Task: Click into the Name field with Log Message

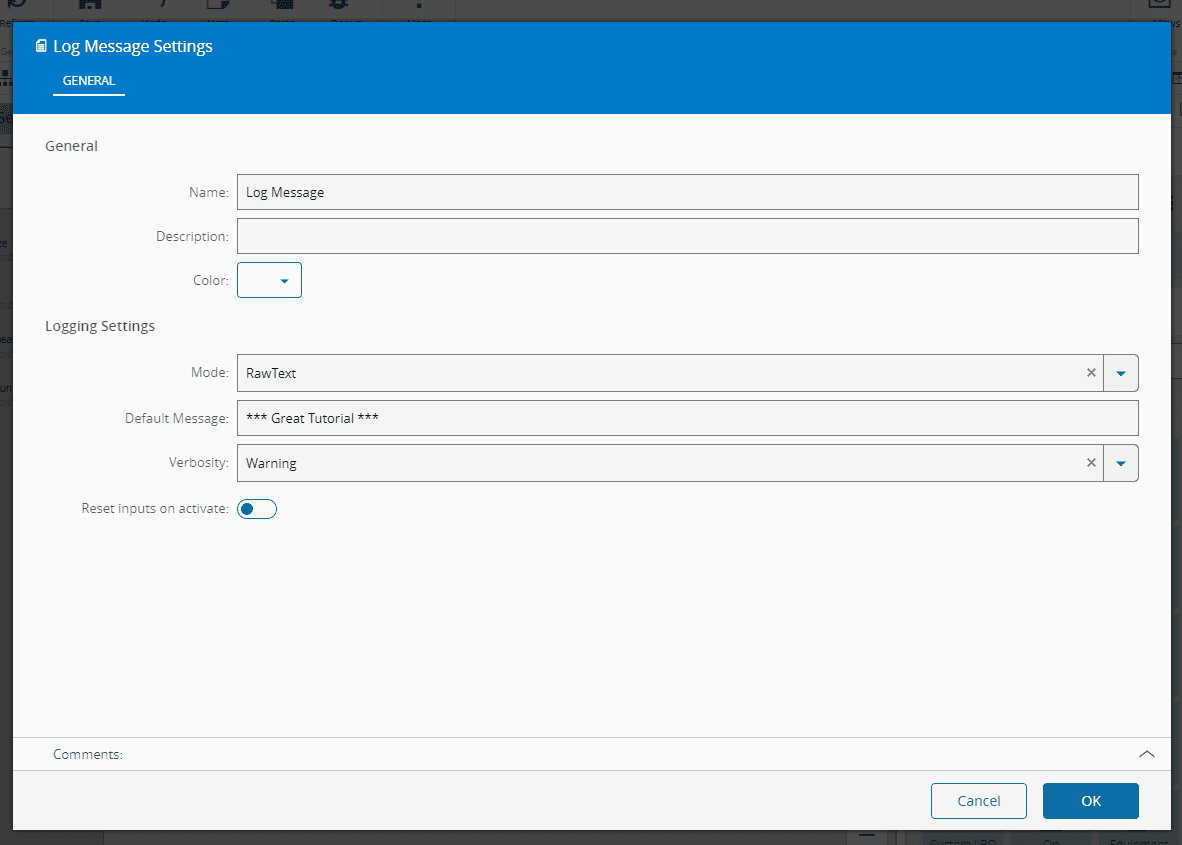Action: coord(687,192)
